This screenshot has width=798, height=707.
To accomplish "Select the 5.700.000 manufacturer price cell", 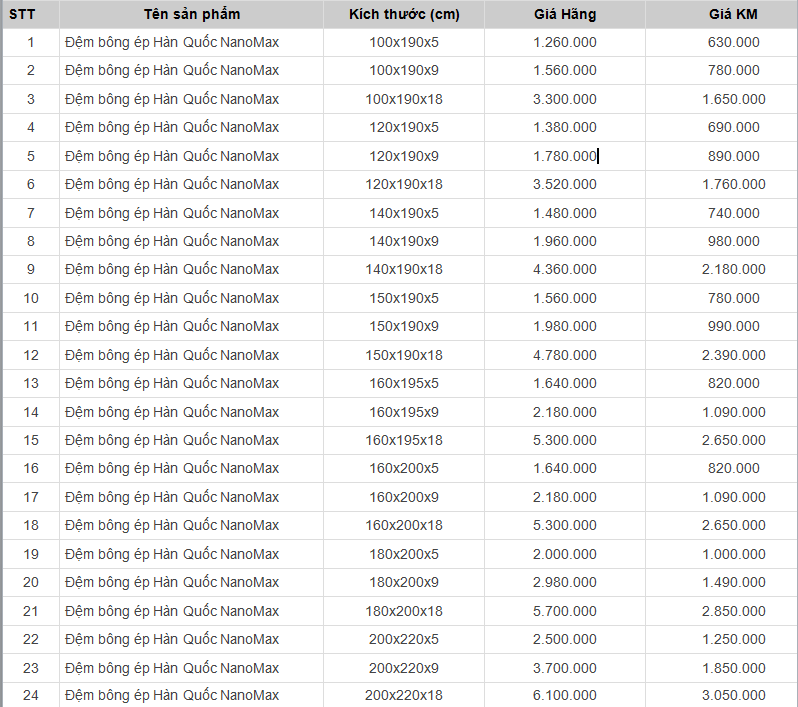I will [x=564, y=611].
